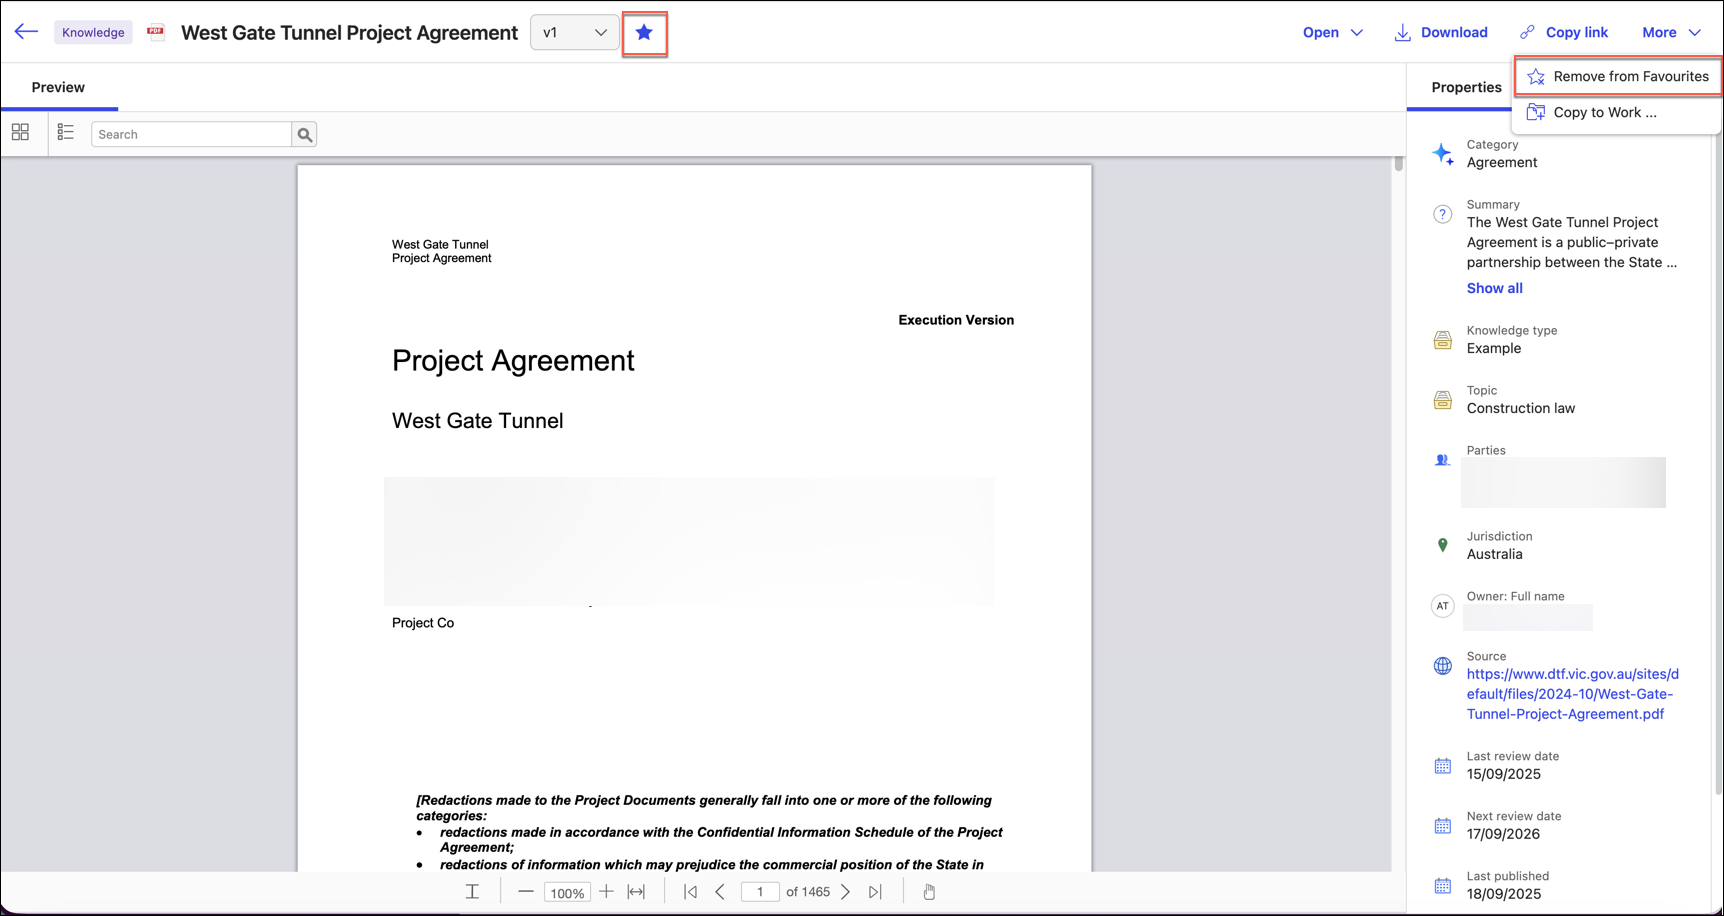1724x916 pixels.
Task: Click the back arrow to leave document
Action: (25, 31)
